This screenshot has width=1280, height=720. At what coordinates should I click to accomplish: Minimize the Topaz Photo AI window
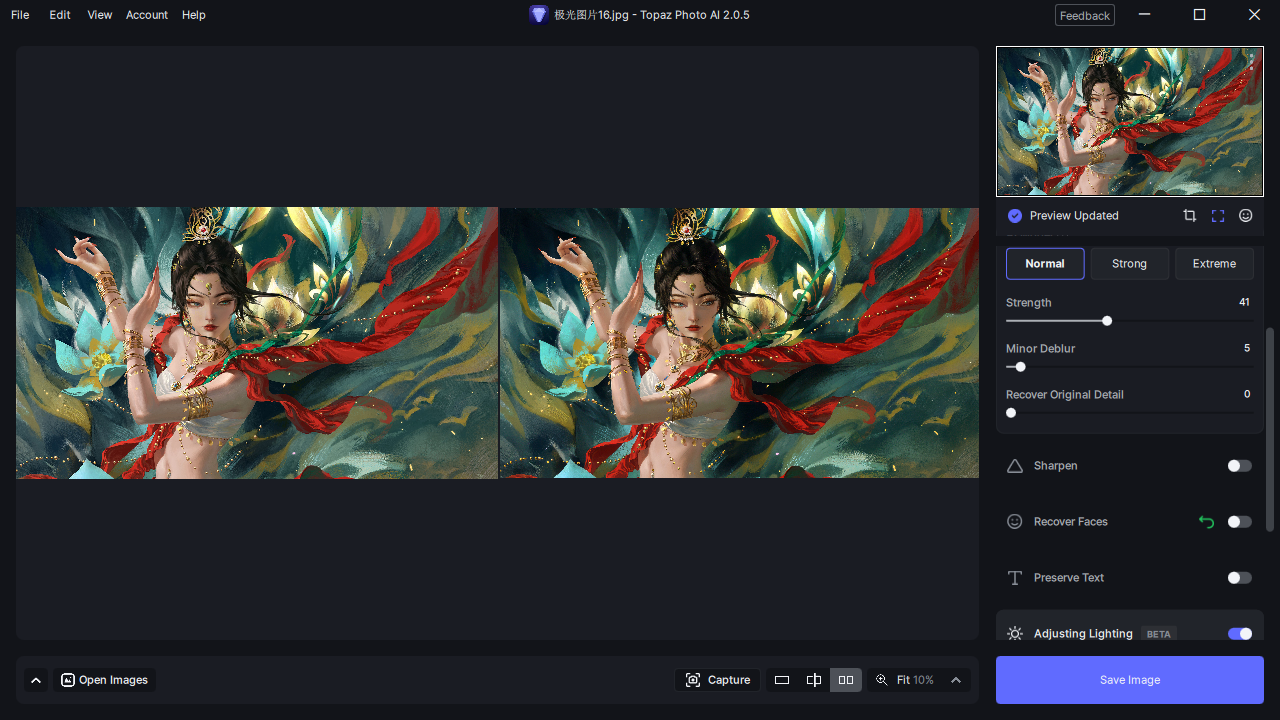(x=1145, y=15)
